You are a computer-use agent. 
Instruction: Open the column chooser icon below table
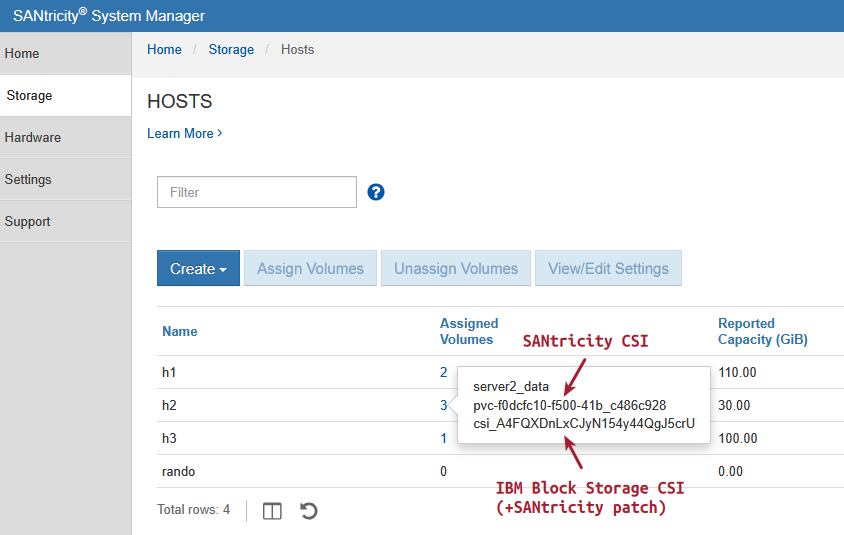[272, 511]
